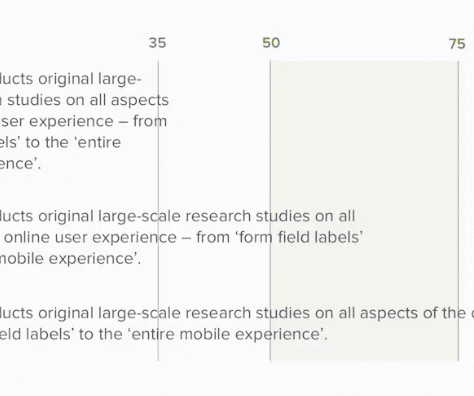The image size is (474, 396).
Task: Click the 'ser experience – from' text line
Action: click(83, 121)
